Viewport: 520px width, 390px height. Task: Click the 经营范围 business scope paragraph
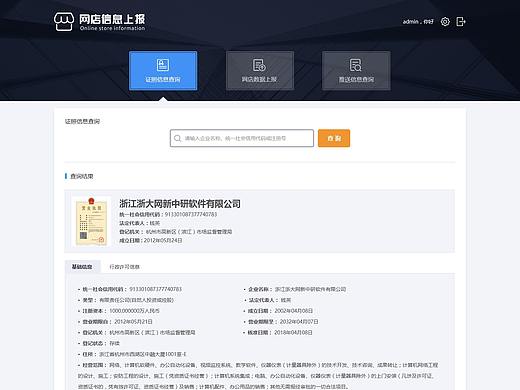258,376
